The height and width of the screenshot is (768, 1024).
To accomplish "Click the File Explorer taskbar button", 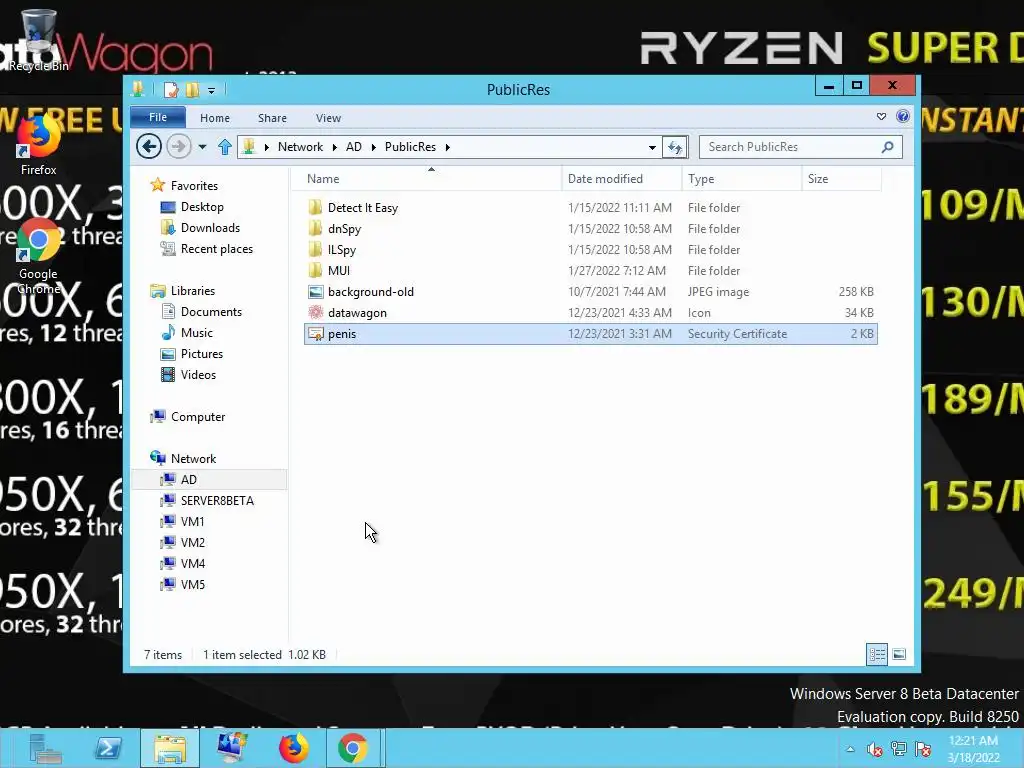I will pos(170,748).
